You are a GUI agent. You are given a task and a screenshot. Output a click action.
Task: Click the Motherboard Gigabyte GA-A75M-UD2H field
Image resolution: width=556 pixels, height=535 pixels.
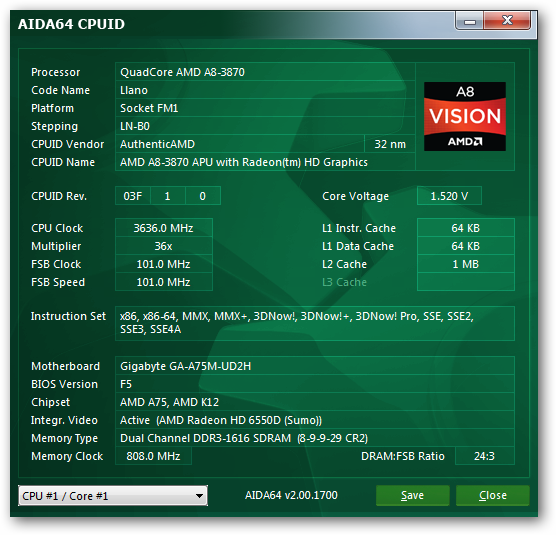(x=315, y=366)
